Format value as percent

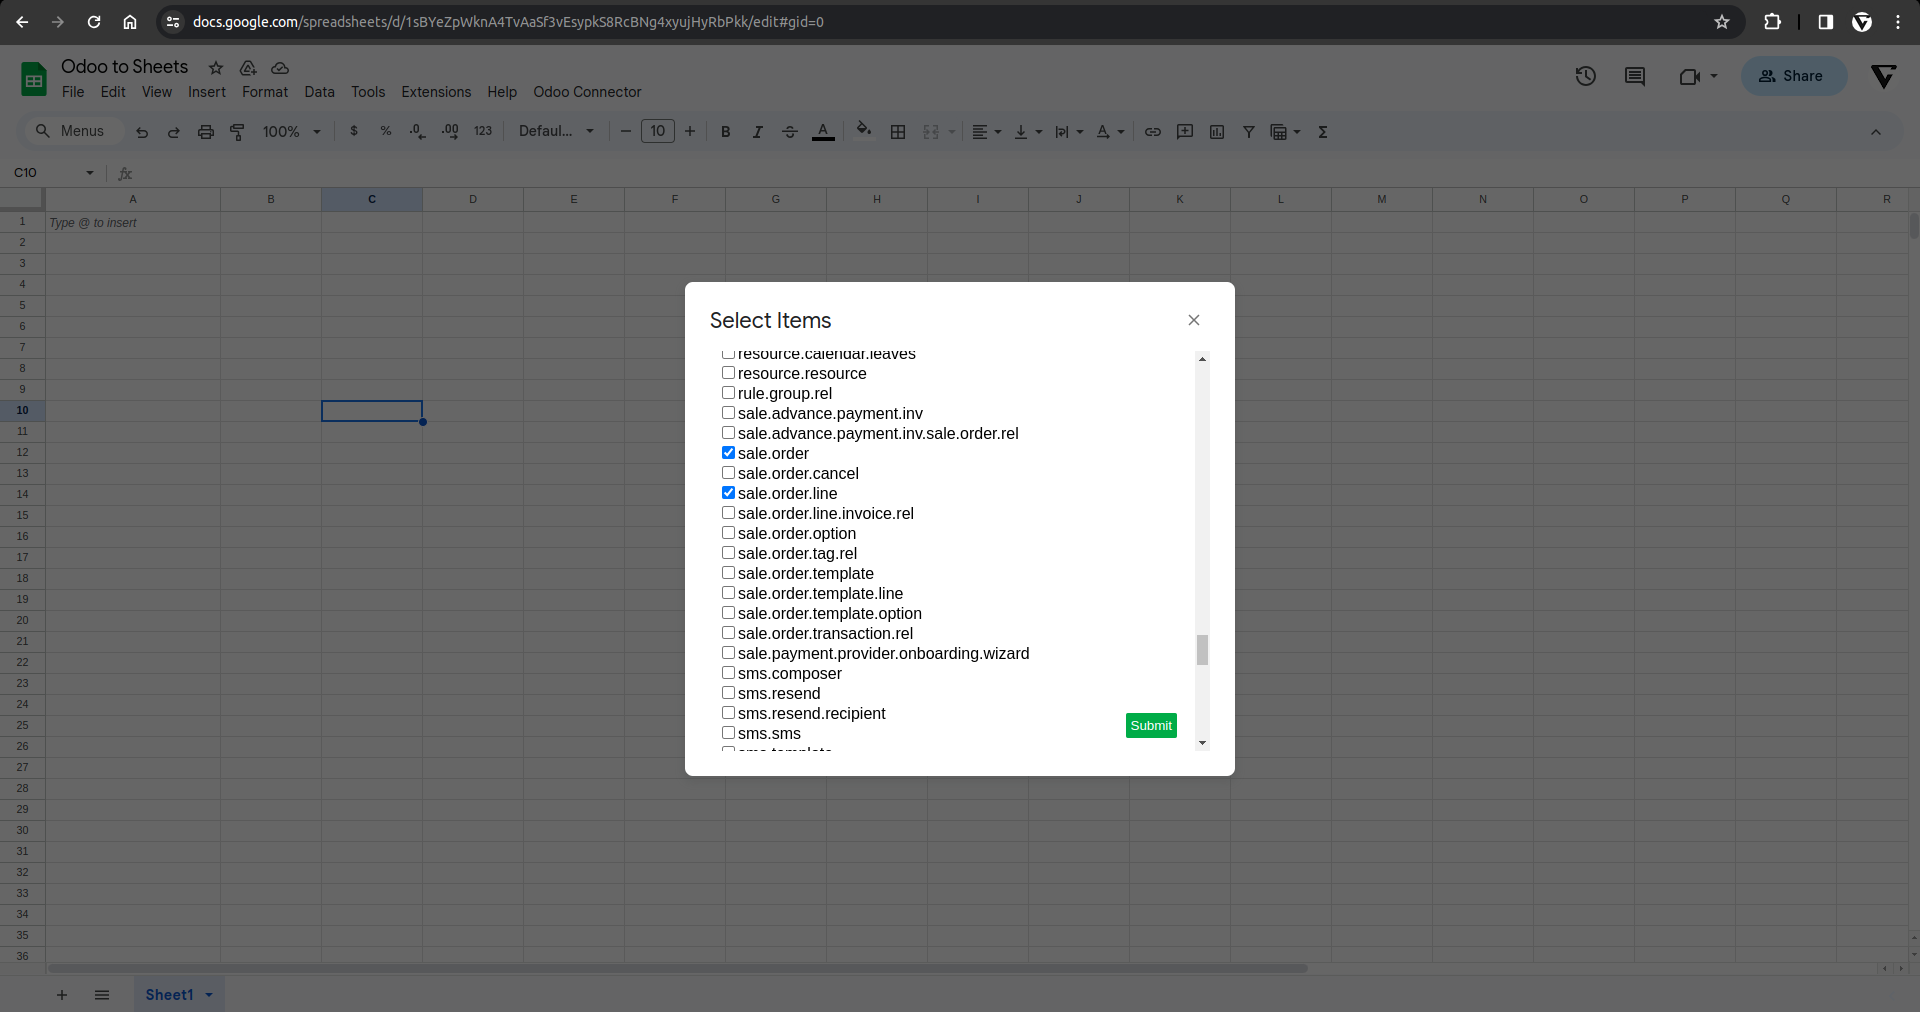(386, 131)
